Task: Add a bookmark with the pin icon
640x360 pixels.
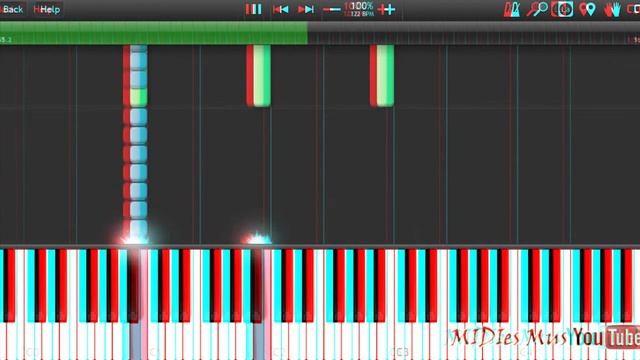Action: (587, 9)
